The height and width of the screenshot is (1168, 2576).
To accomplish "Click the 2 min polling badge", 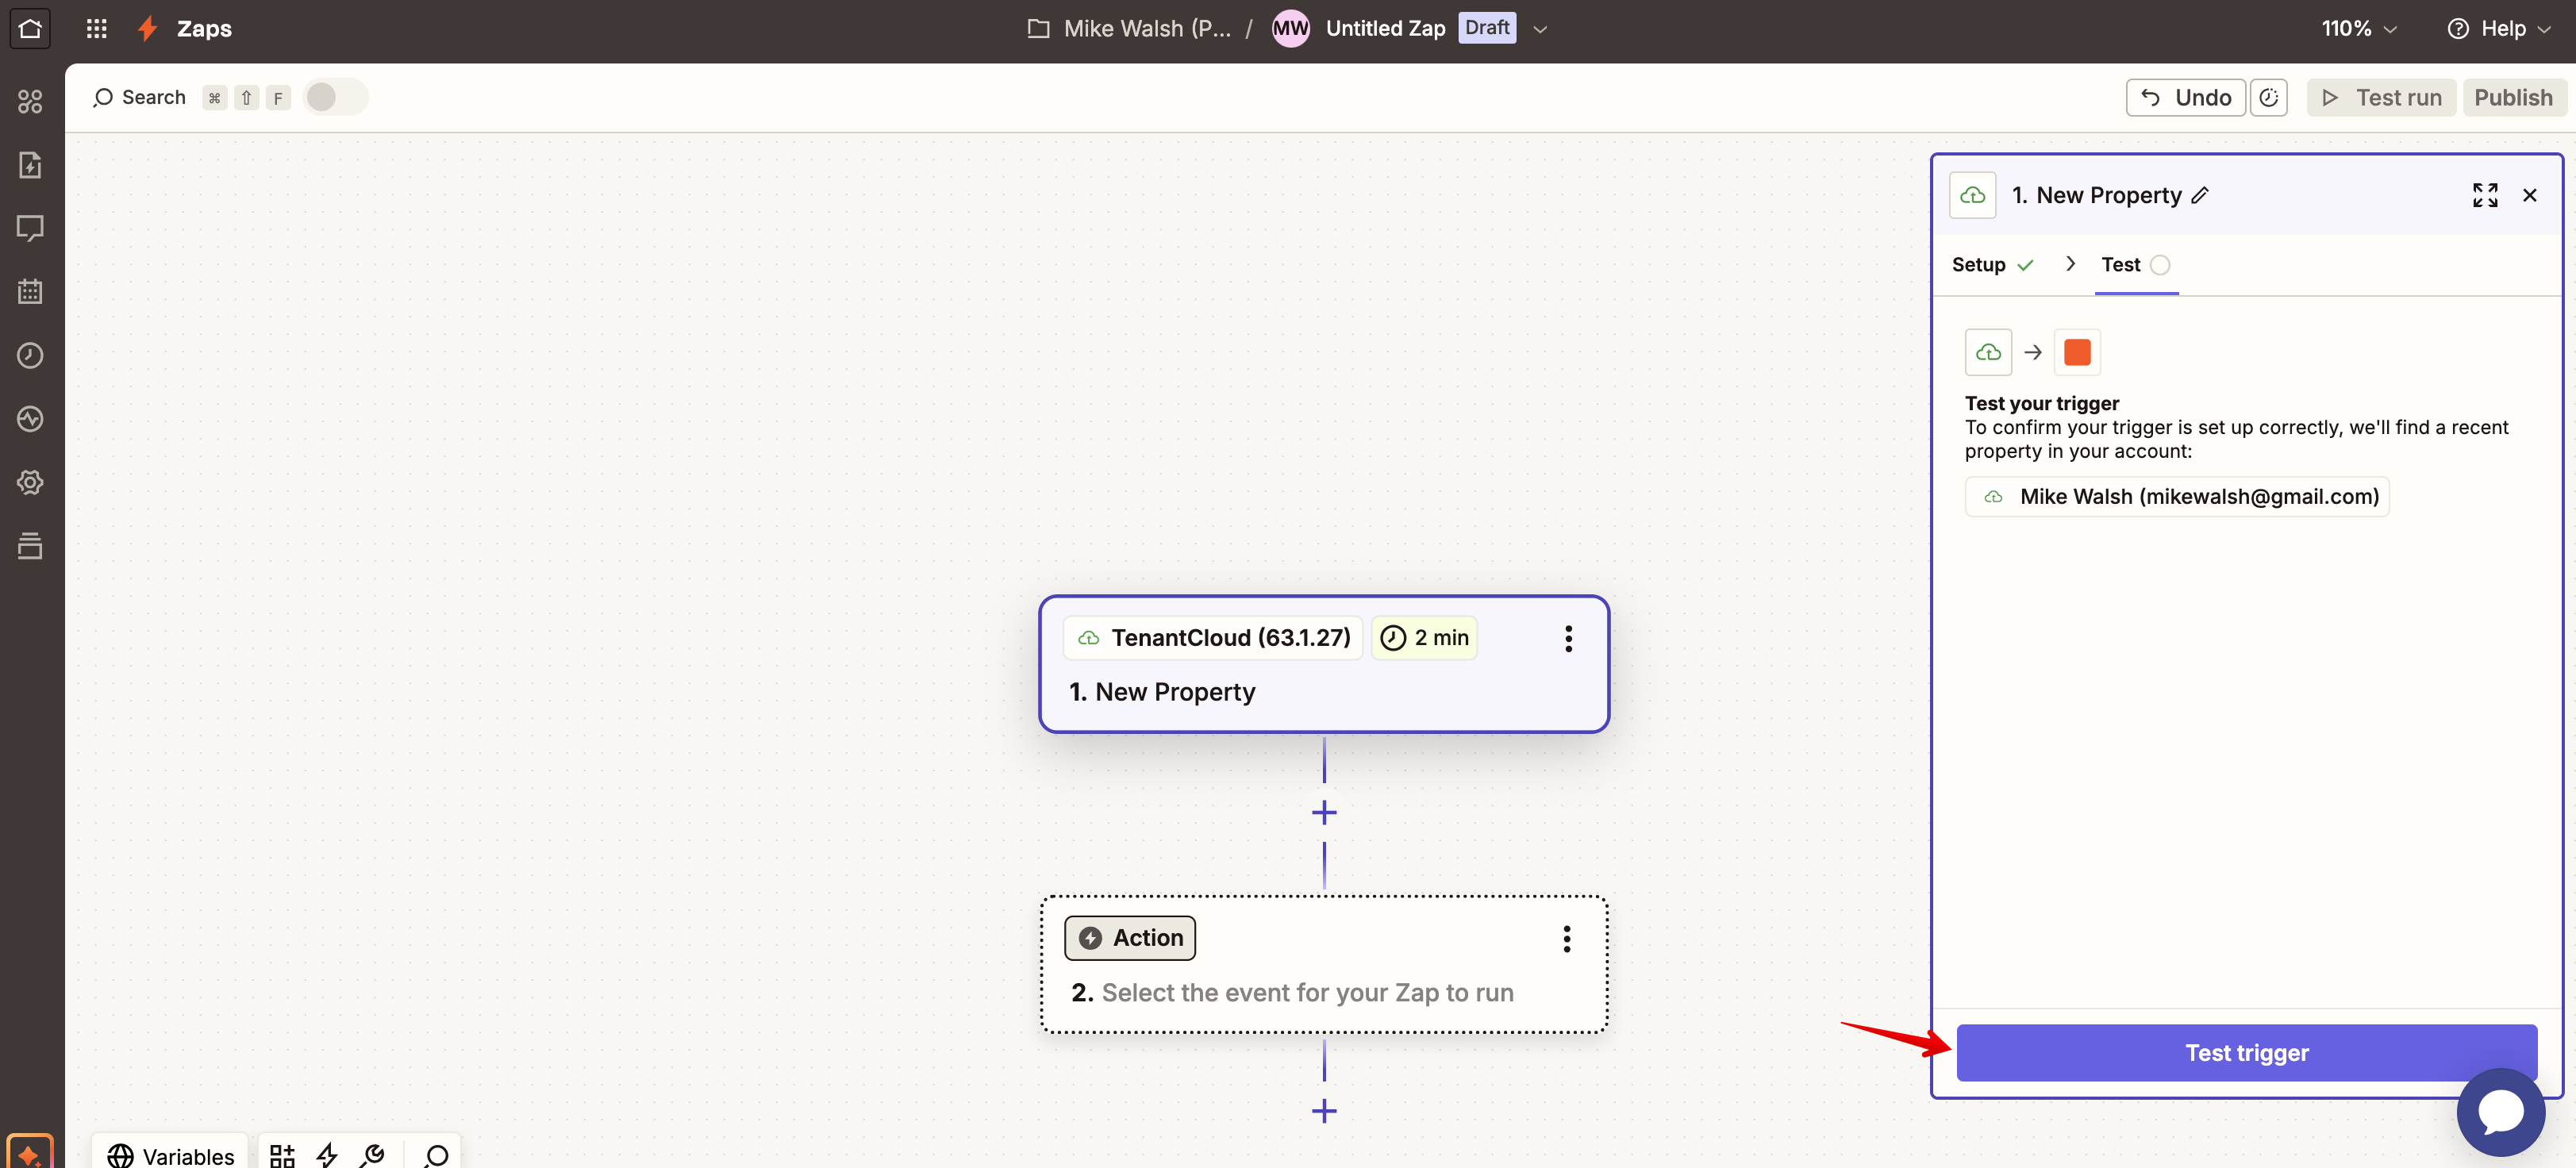I will (1423, 638).
